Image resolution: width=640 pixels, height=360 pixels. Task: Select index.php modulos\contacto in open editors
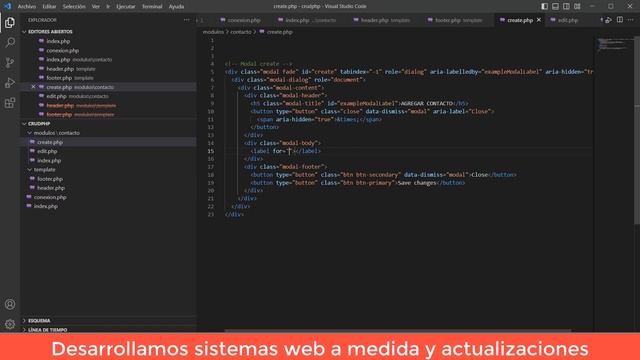pyautogui.click(x=108, y=60)
